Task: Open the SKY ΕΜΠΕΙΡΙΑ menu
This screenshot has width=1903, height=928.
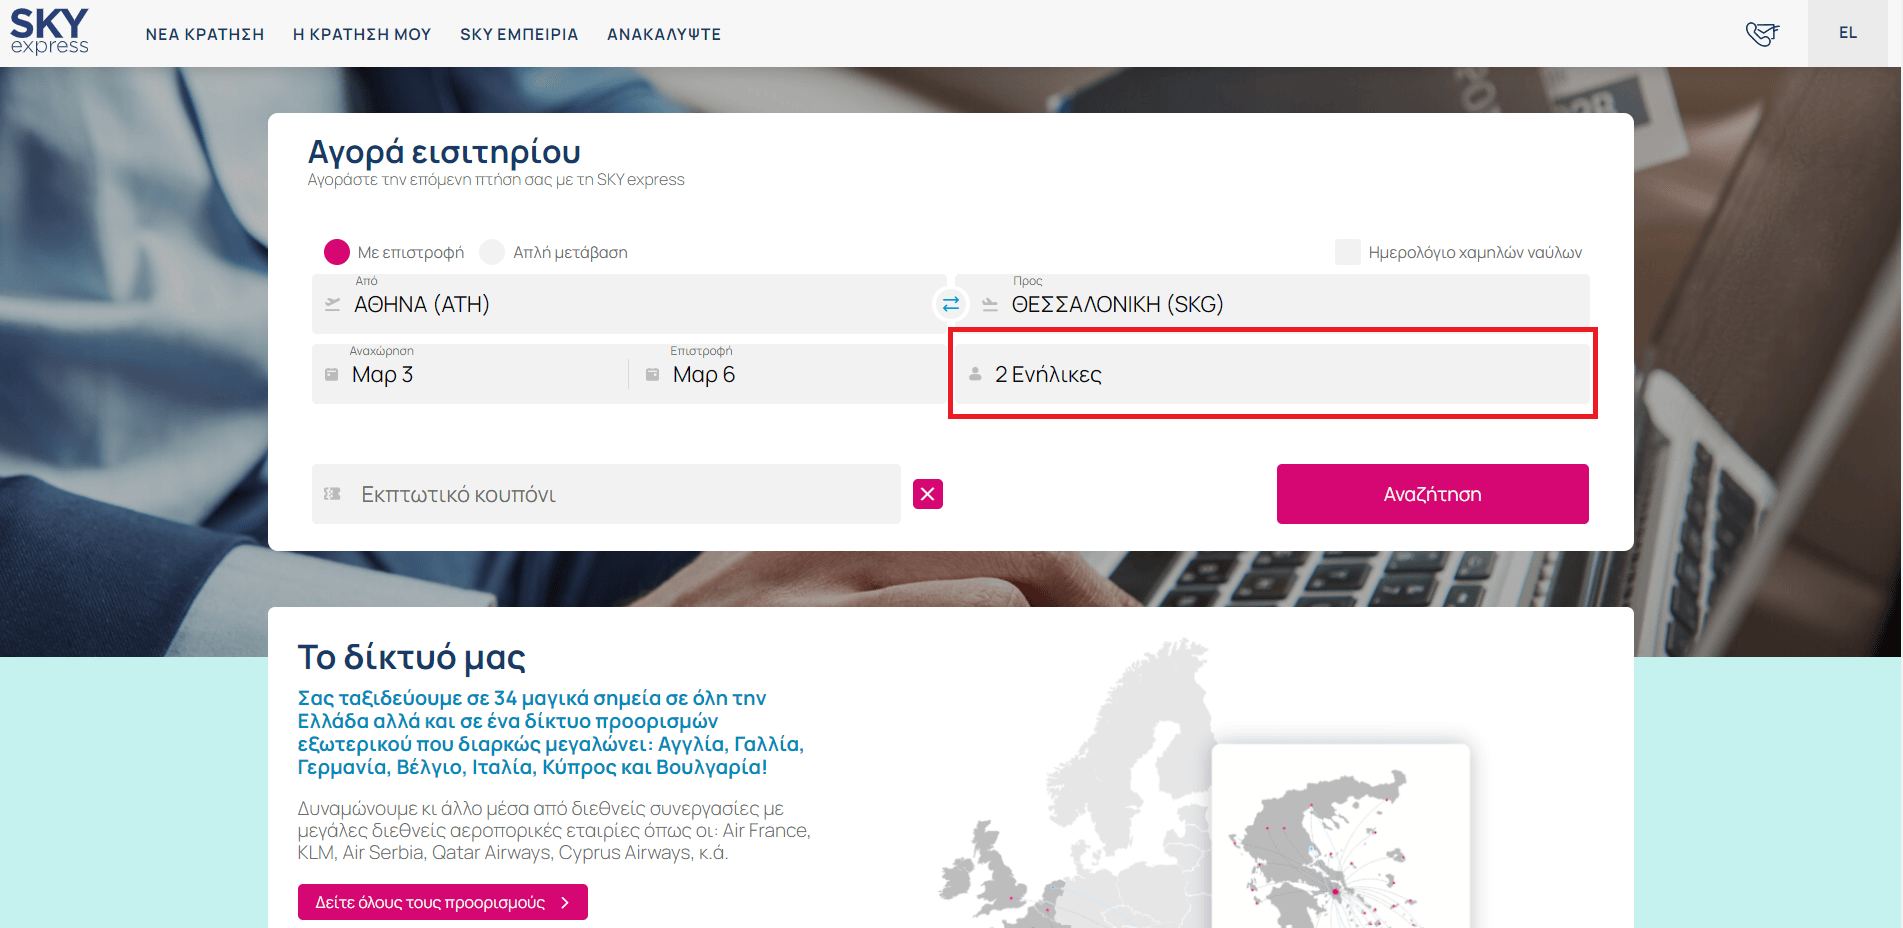Action: click(x=519, y=34)
